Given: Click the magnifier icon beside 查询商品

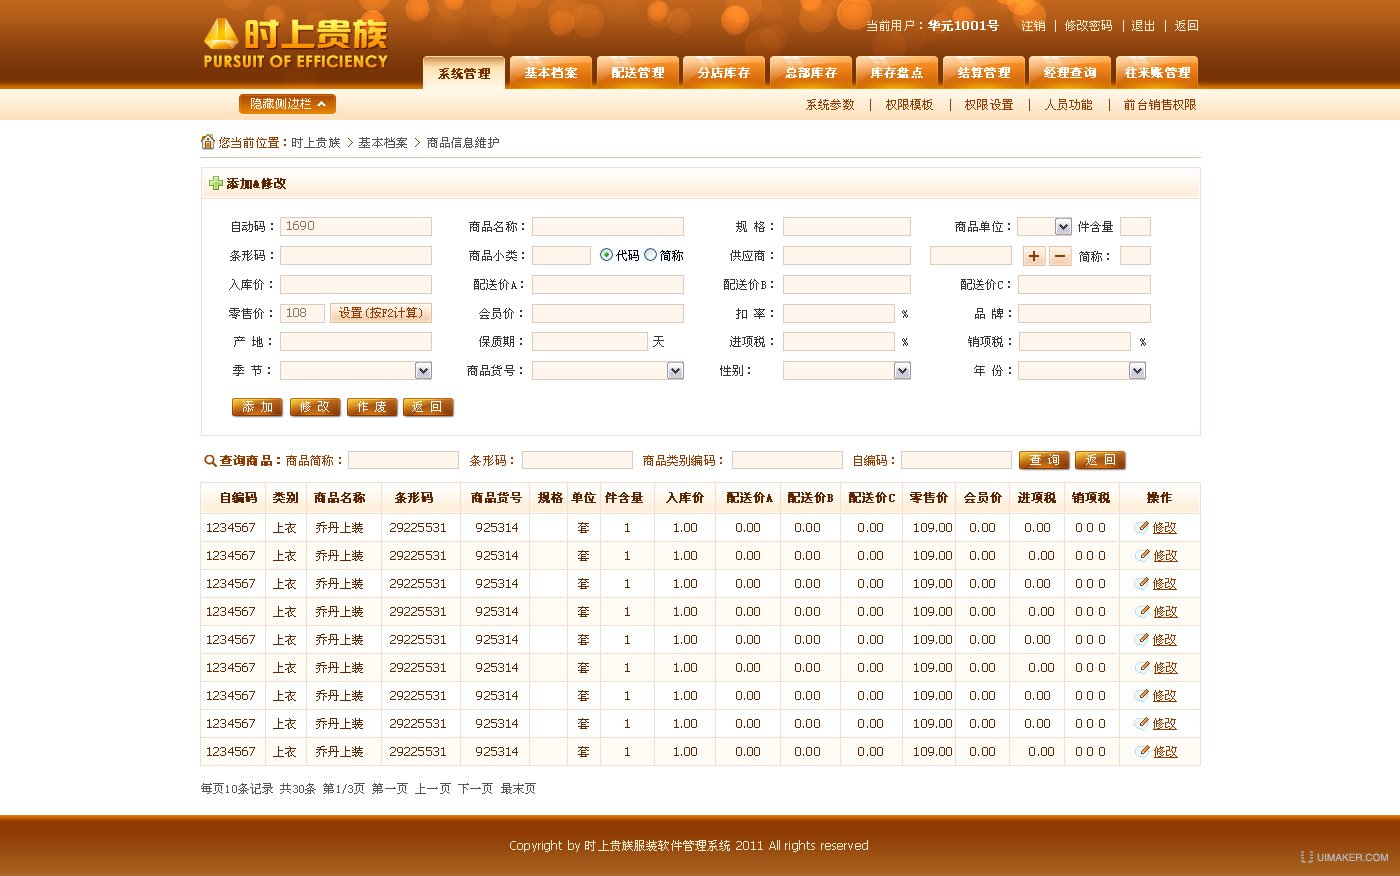Looking at the screenshot, I should [x=210, y=461].
